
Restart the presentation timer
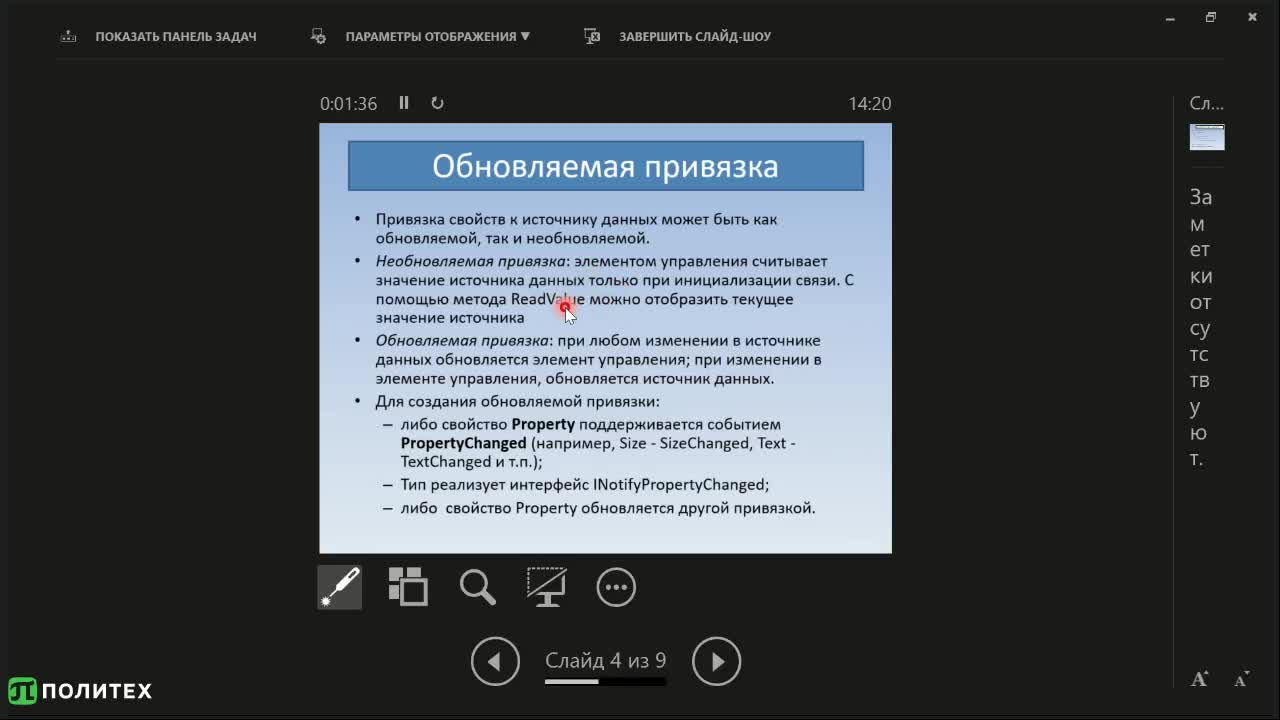[437, 103]
